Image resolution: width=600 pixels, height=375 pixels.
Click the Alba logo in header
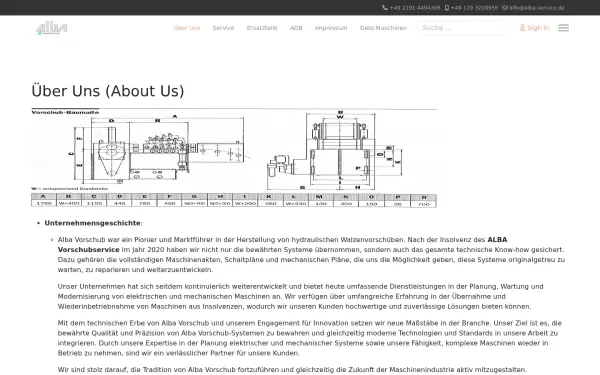pyautogui.click(x=52, y=28)
